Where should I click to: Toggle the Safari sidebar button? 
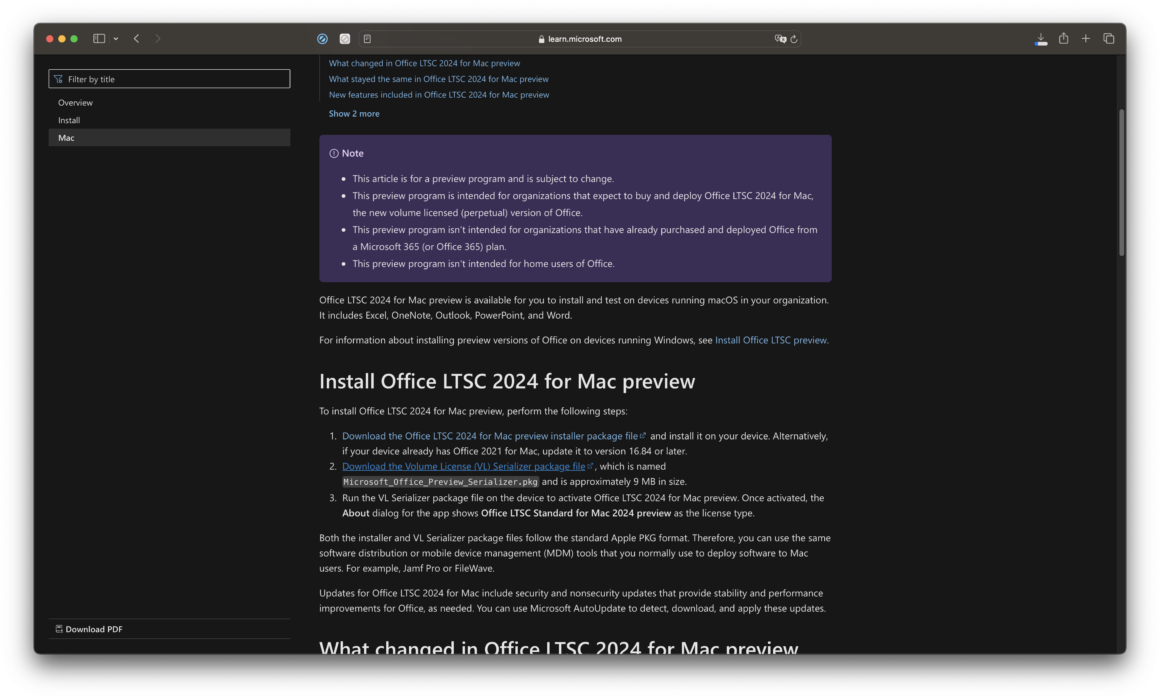(x=98, y=38)
